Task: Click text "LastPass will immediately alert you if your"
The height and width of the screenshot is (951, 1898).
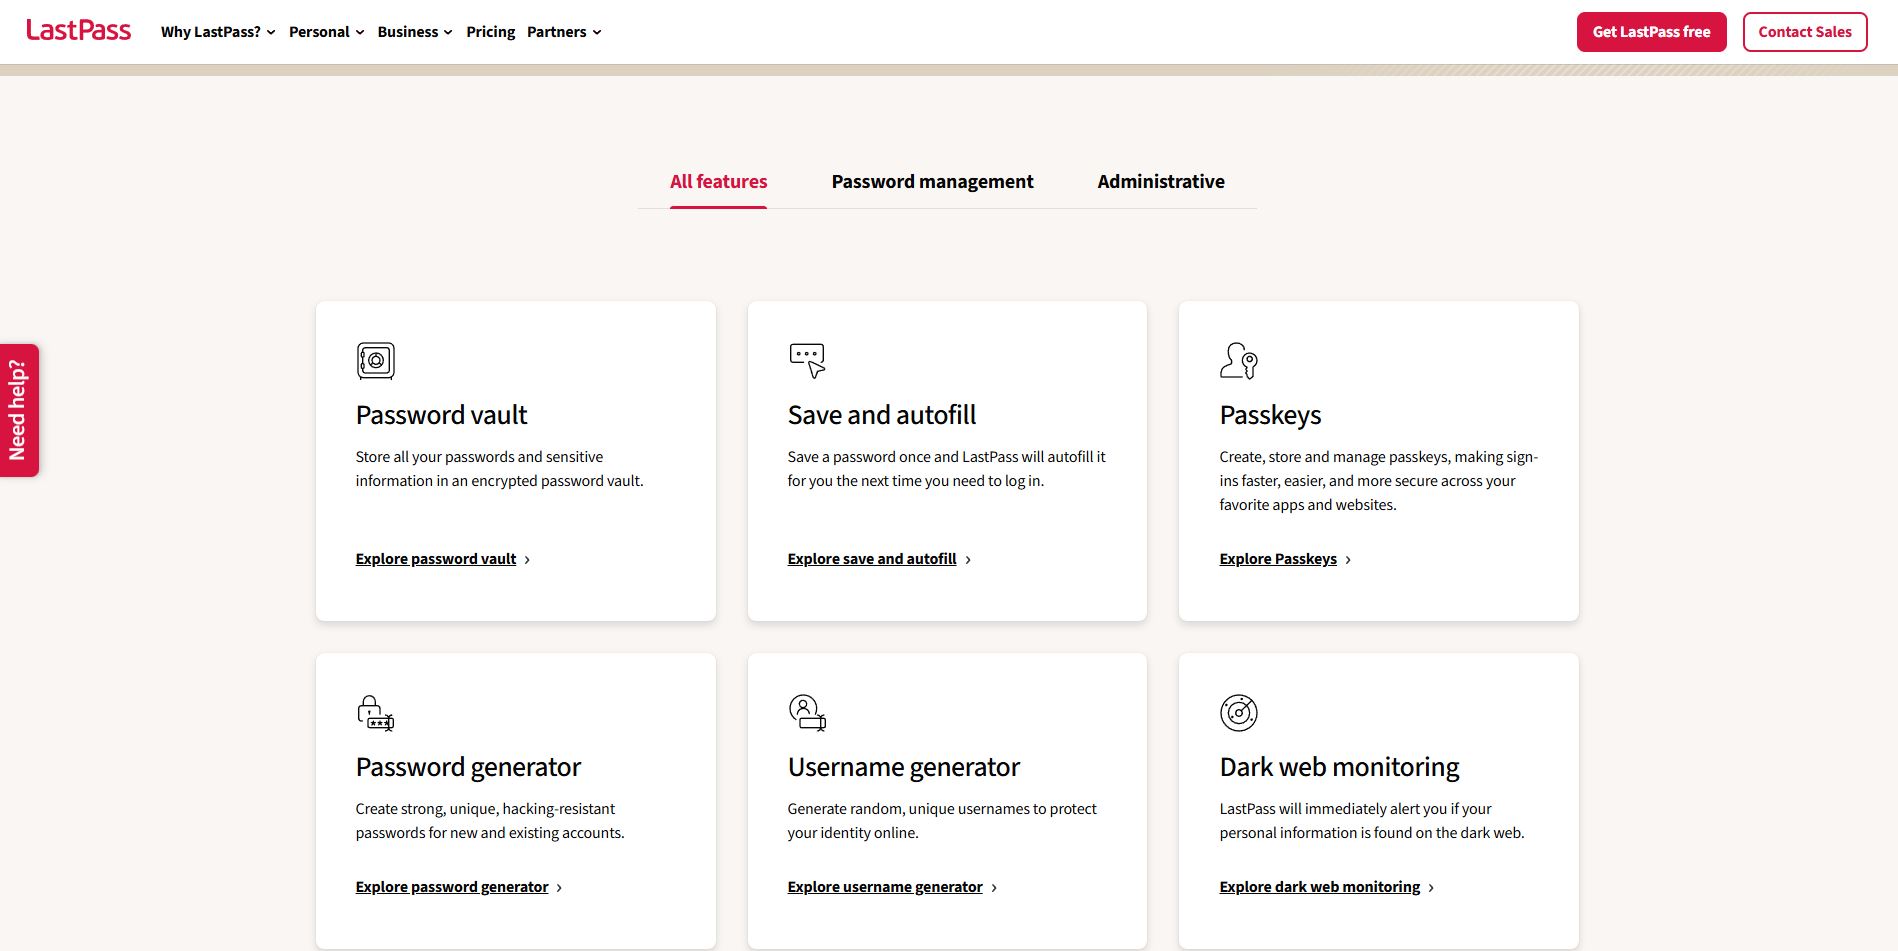Action: (1355, 809)
